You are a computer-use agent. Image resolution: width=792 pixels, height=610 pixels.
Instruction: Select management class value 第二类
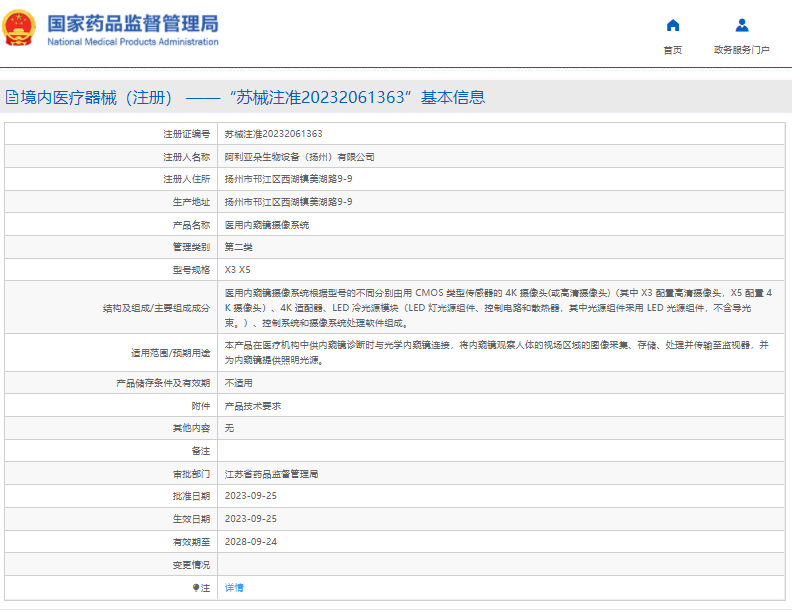(238, 247)
